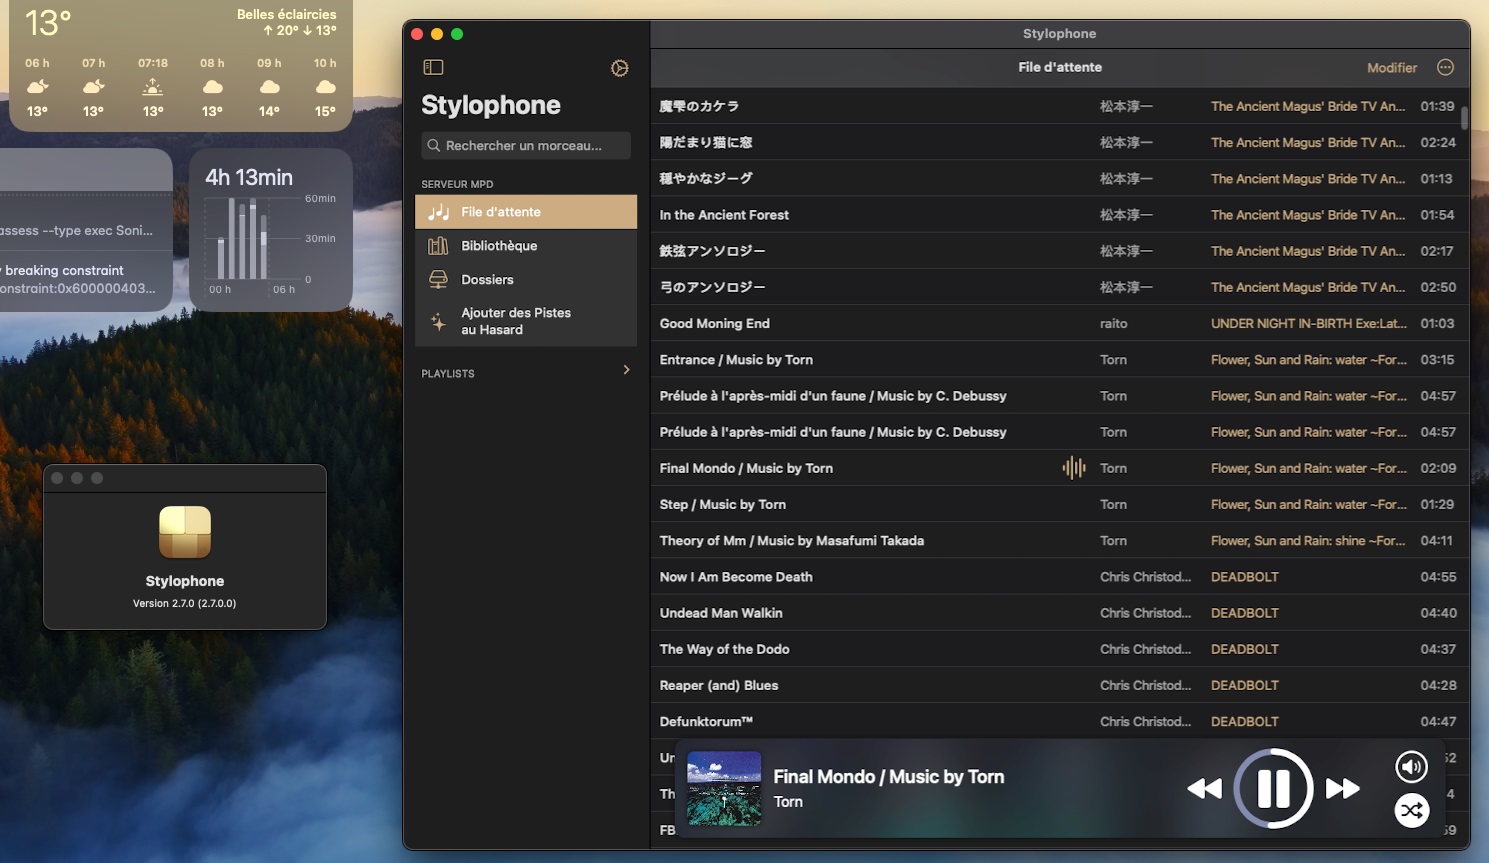Image resolution: width=1489 pixels, height=863 pixels.
Task: Click the magnifier icon in search field
Action: [434, 146]
